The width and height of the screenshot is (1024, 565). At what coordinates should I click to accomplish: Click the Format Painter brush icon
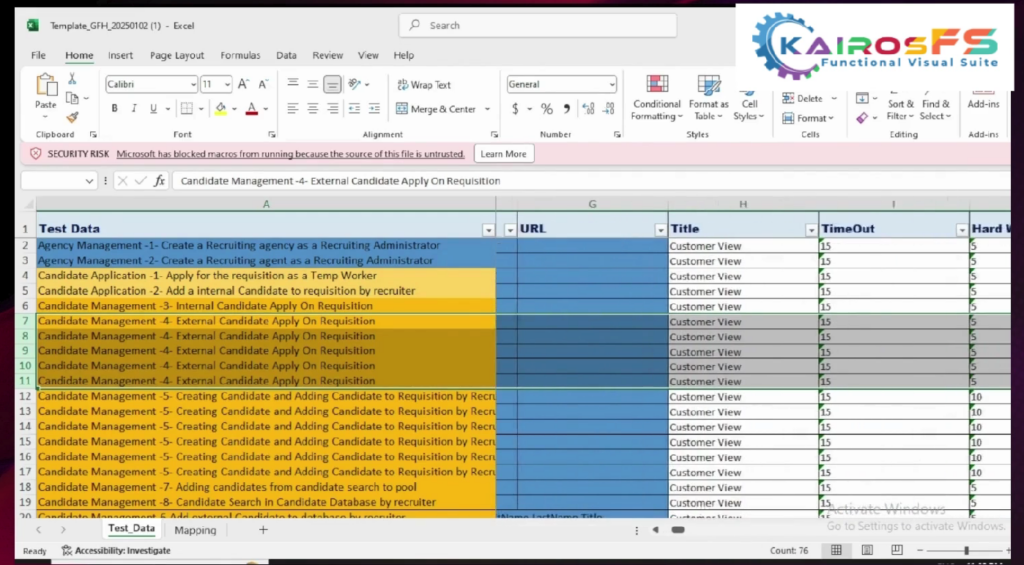click(x=72, y=117)
